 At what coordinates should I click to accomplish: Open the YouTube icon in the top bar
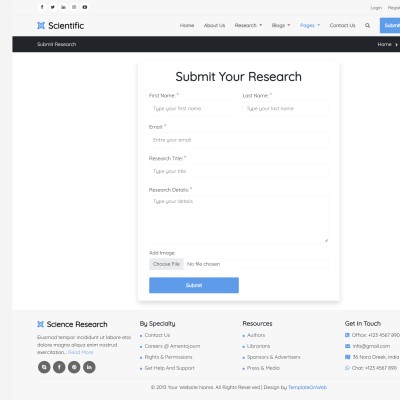click(x=85, y=7)
